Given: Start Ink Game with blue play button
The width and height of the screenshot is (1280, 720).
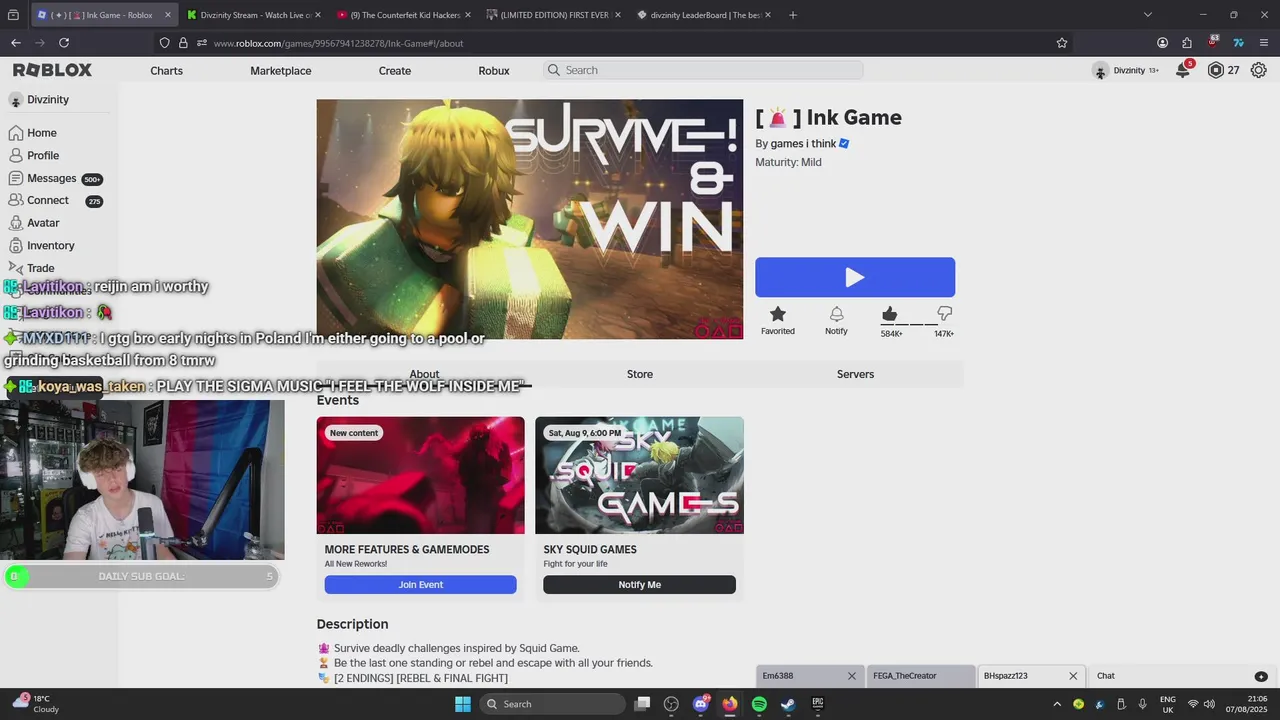Looking at the screenshot, I should point(855,277).
